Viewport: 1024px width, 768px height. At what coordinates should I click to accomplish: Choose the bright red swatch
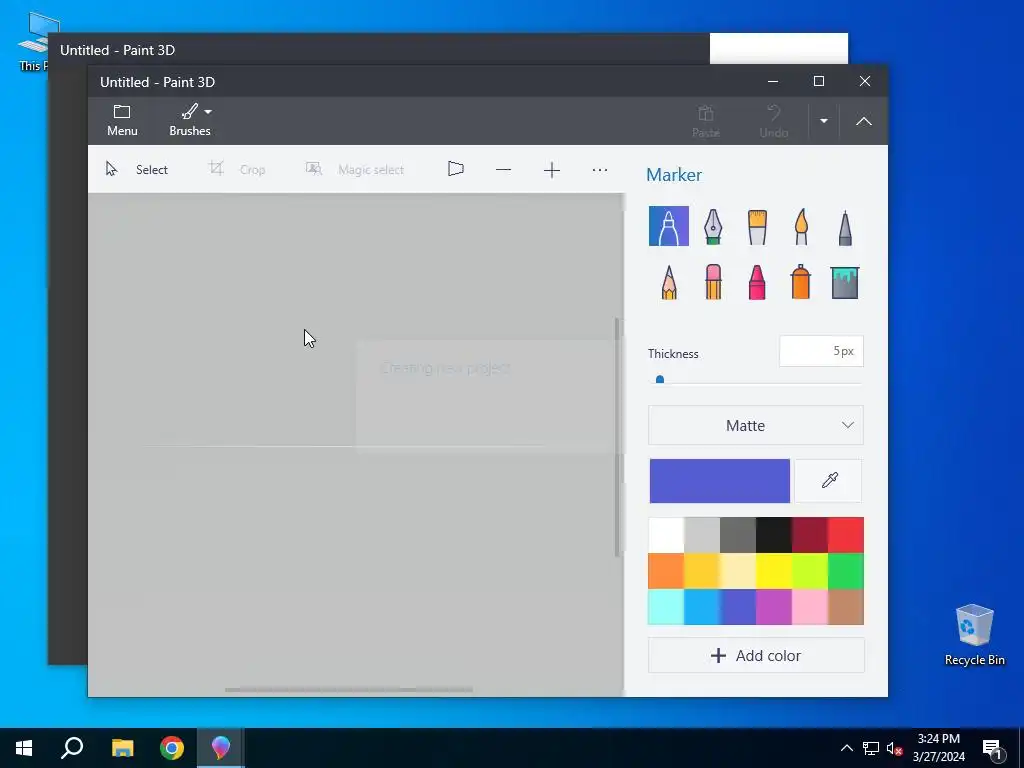point(846,535)
